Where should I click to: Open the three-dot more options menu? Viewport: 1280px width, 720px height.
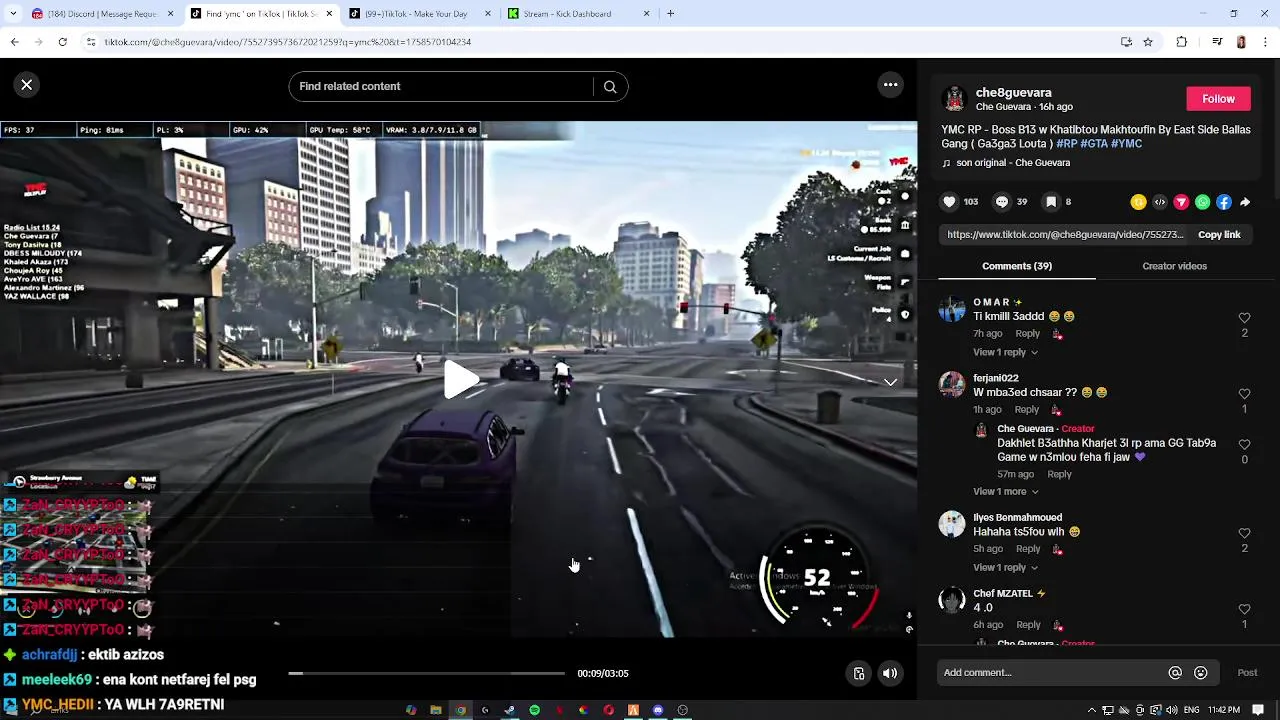pos(890,85)
